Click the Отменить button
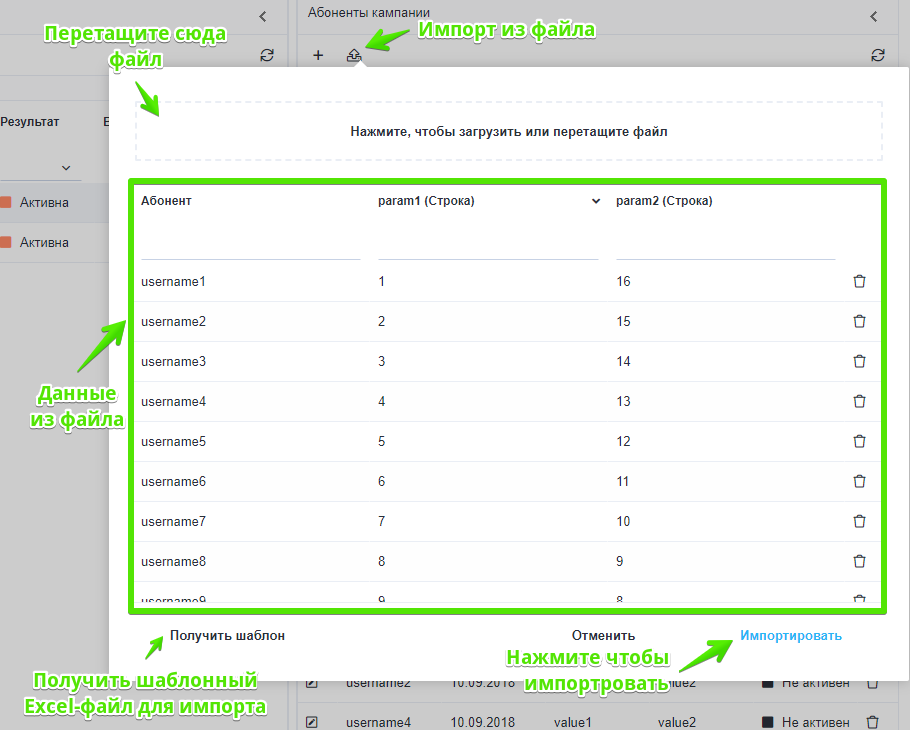 coord(603,636)
